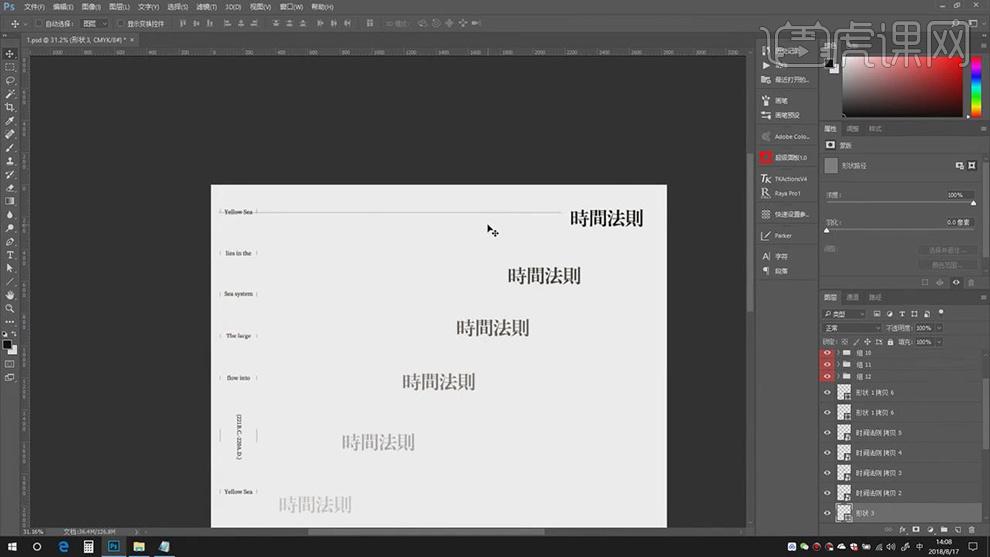
Task: Select the Zoom magnifier tool
Action: click(9, 308)
